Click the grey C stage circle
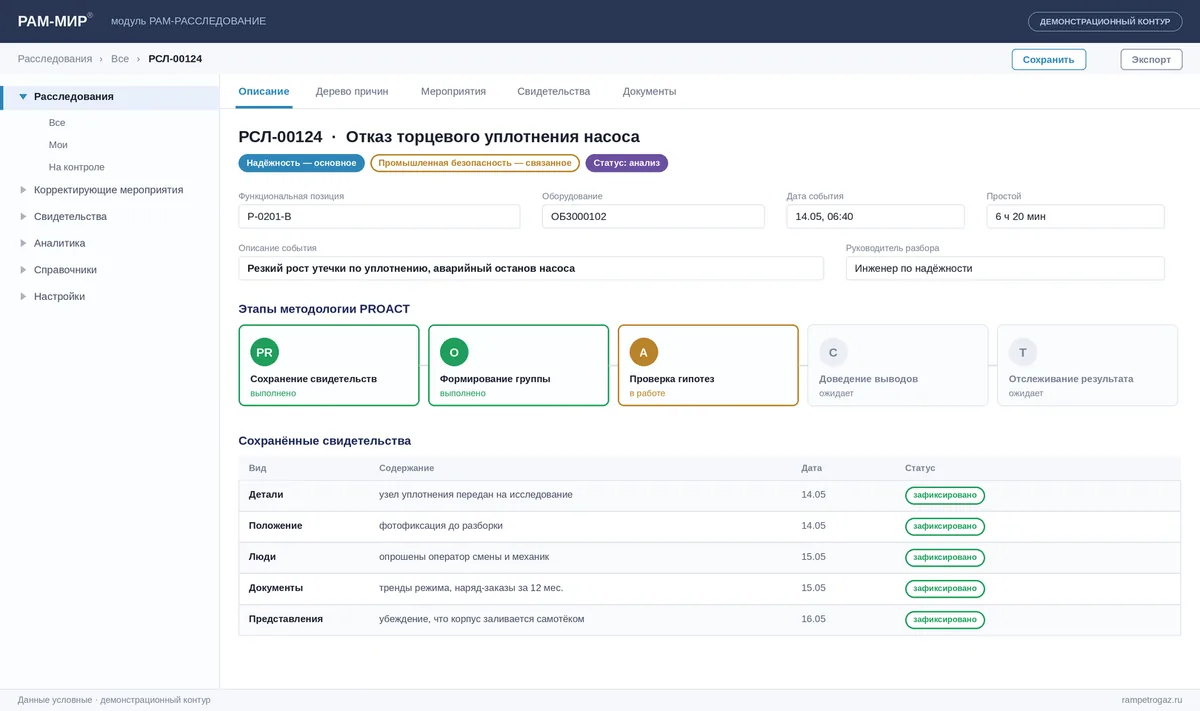This screenshot has width=1200, height=711. tap(833, 352)
